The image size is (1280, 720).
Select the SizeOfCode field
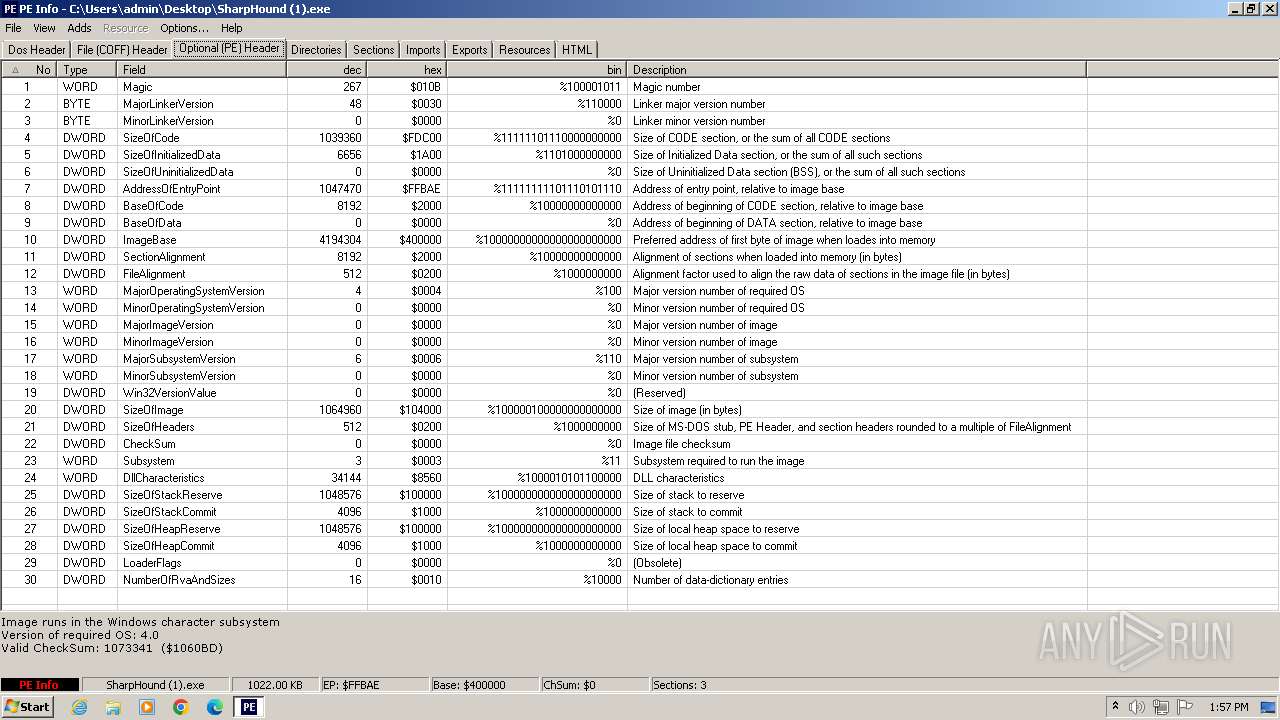tap(151, 138)
